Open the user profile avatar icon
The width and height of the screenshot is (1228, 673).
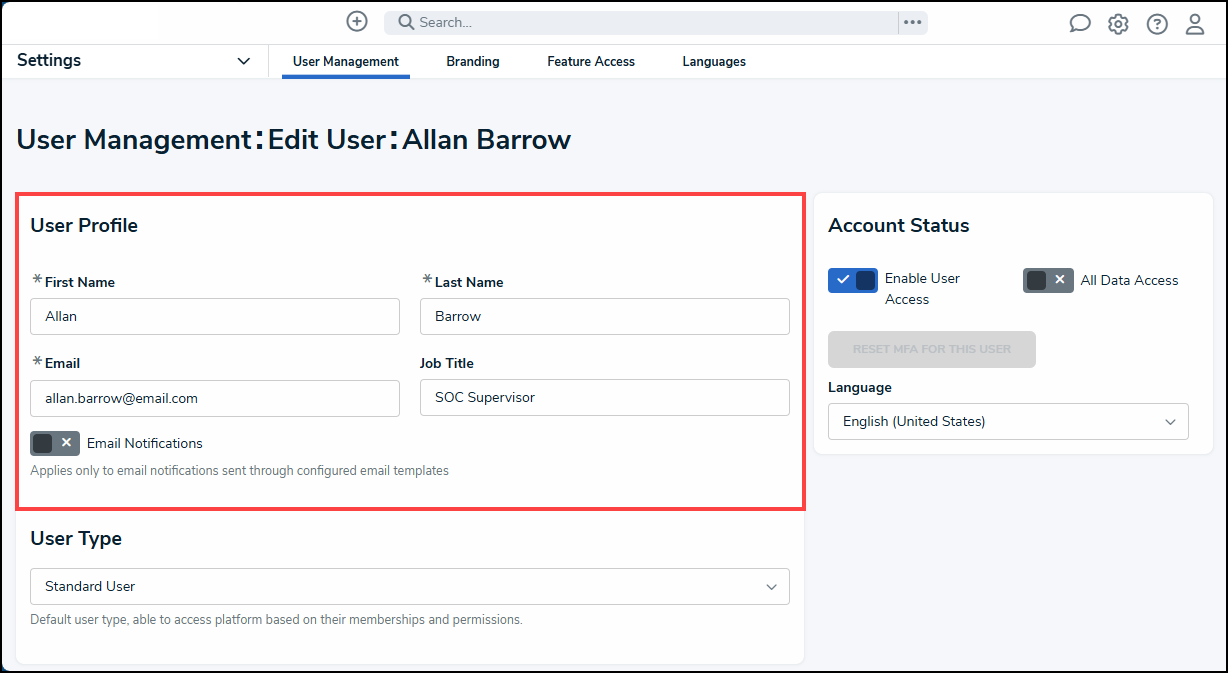(x=1195, y=24)
